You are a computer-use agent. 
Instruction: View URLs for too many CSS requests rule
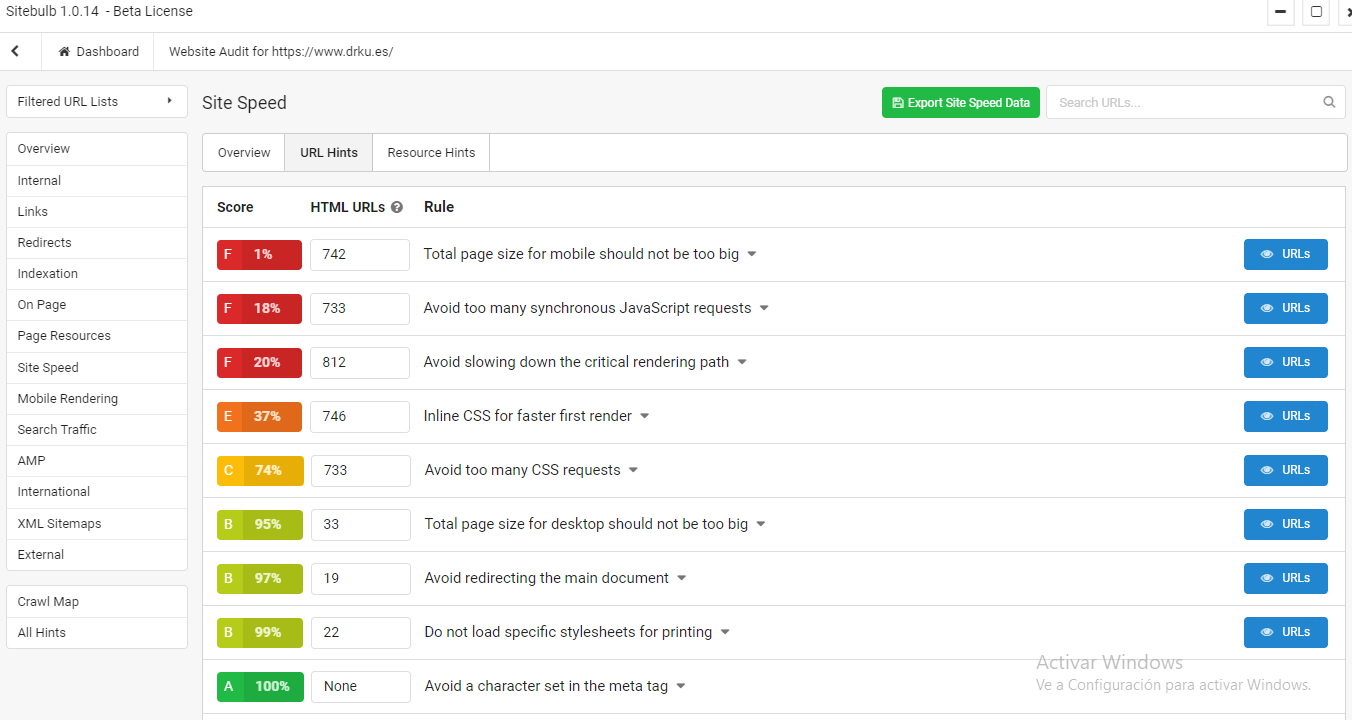coord(1285,470)
